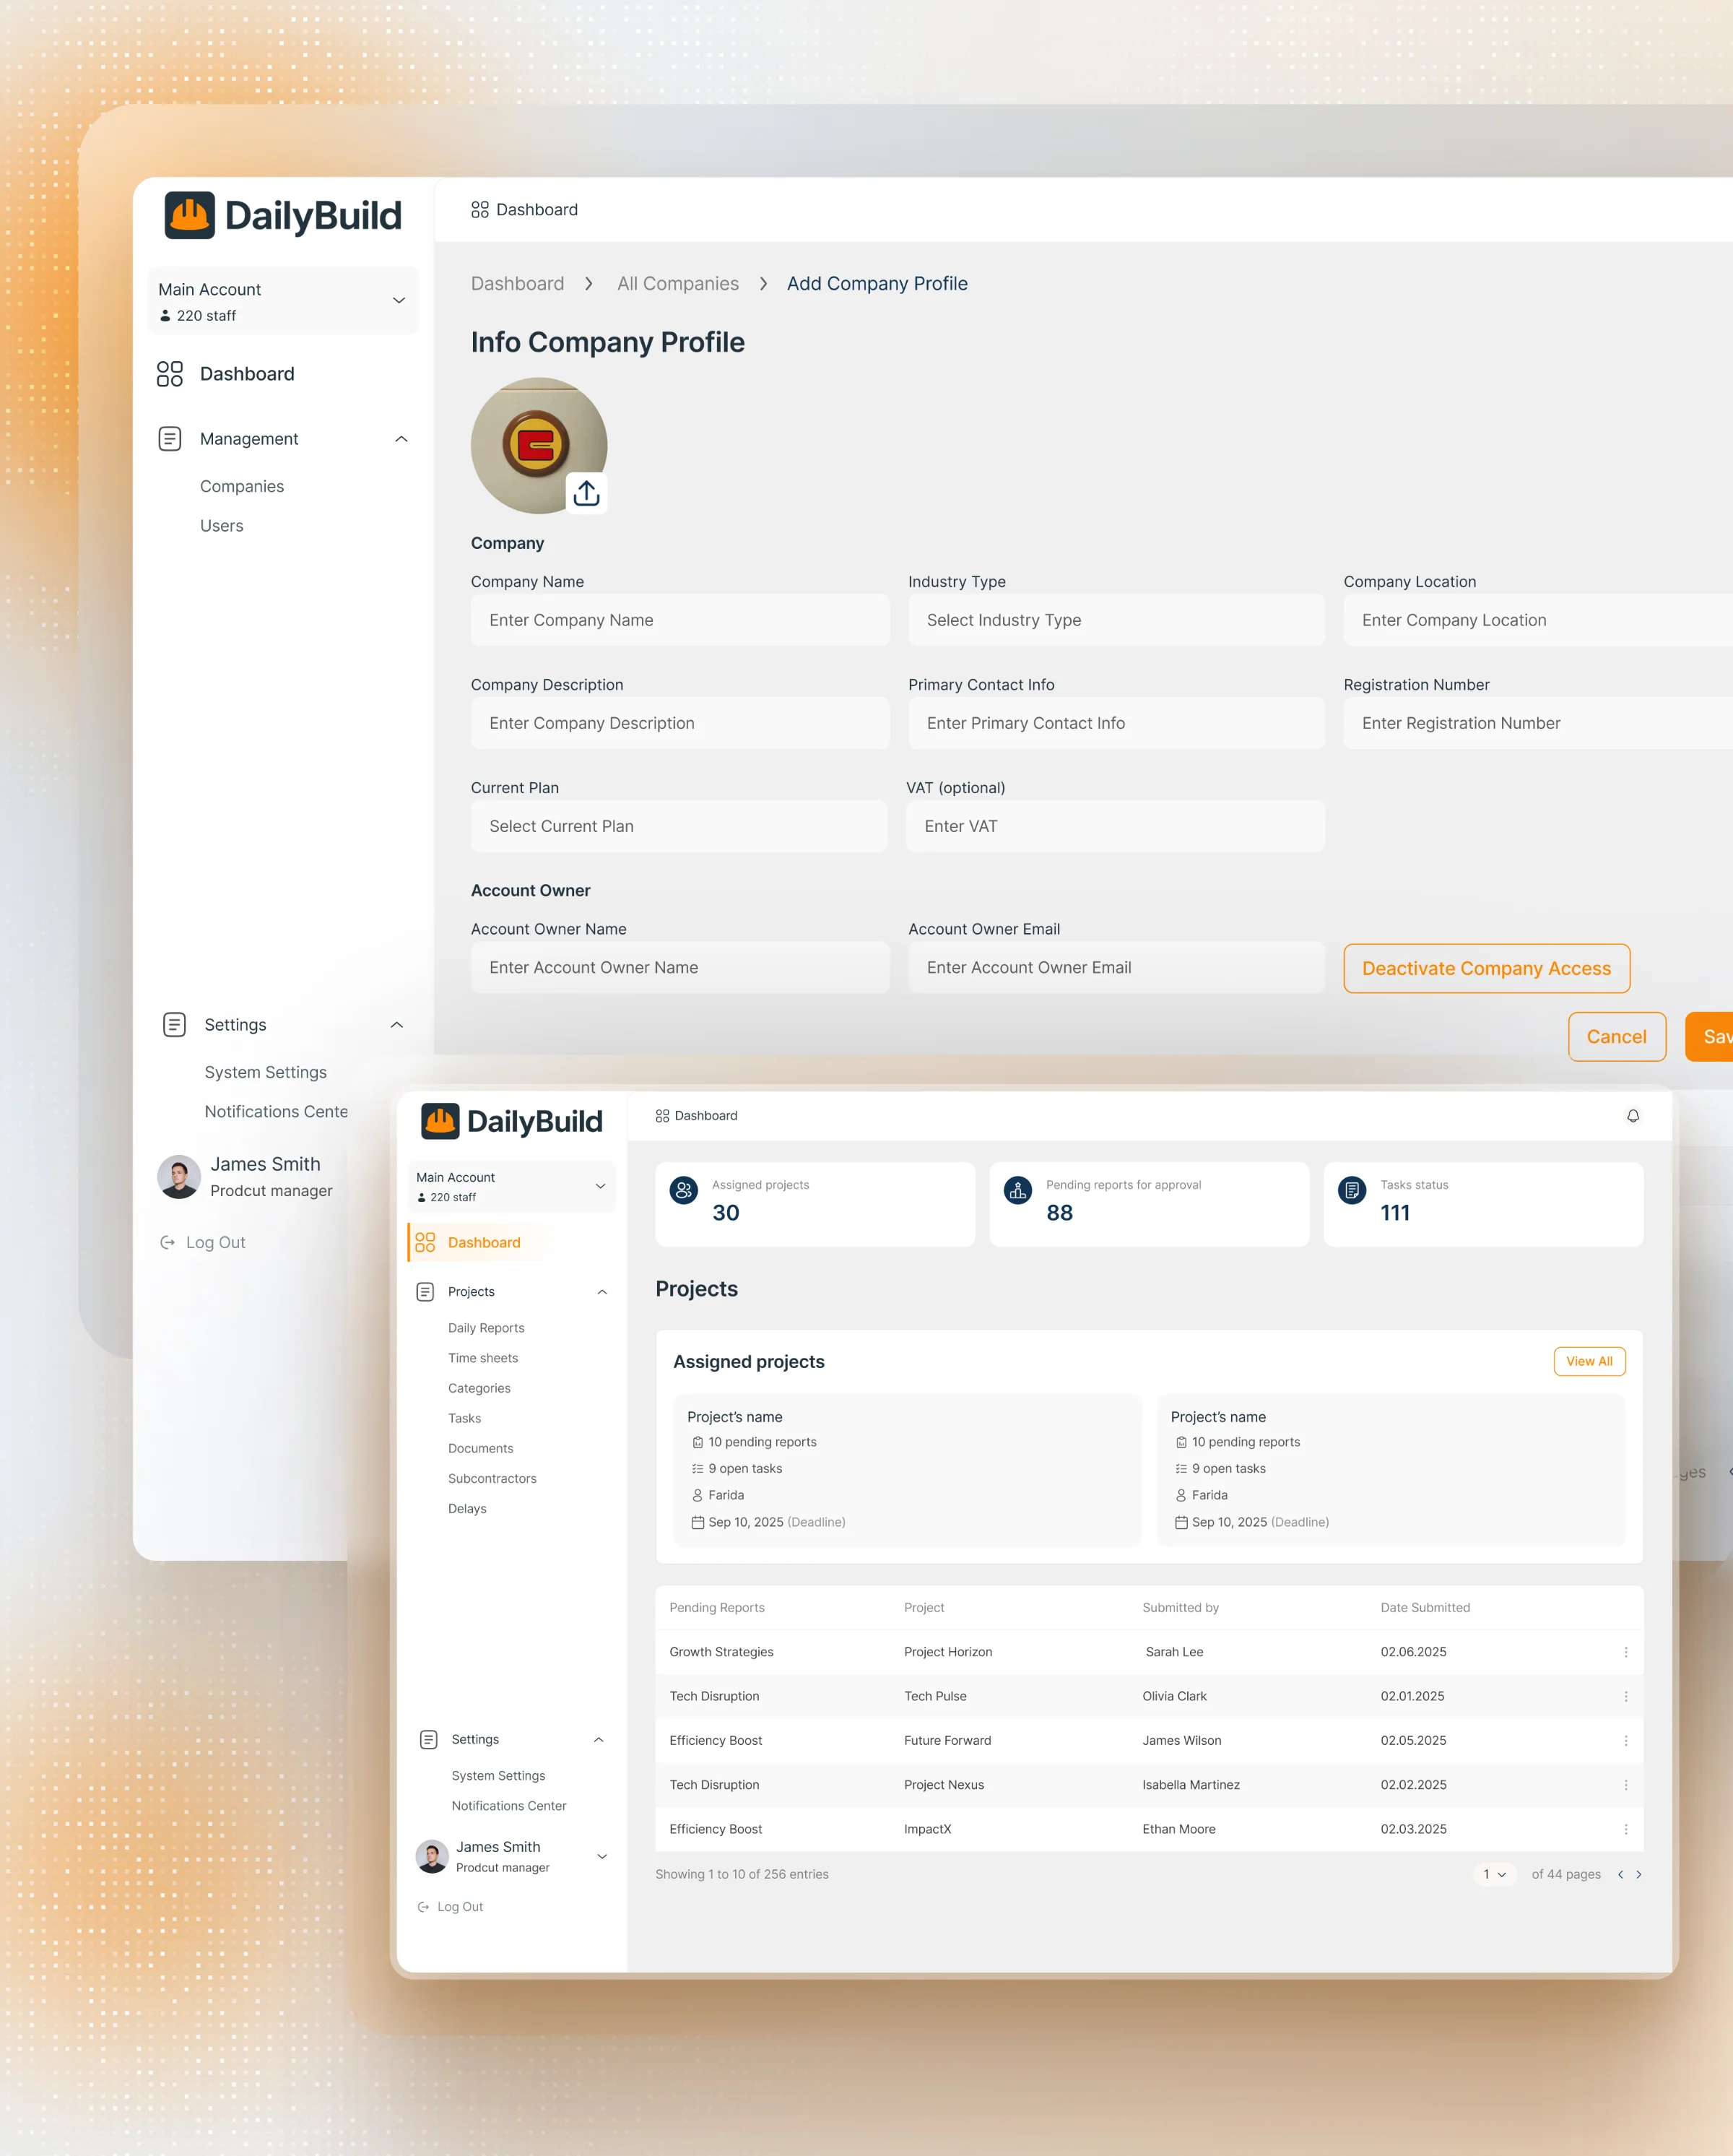Open Companies in the Management menu

242,486
